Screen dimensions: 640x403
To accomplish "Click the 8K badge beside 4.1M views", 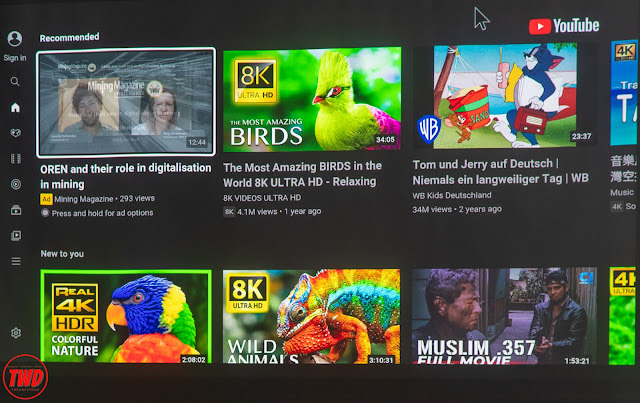I will pyautogui.click(x=229, y=212).
